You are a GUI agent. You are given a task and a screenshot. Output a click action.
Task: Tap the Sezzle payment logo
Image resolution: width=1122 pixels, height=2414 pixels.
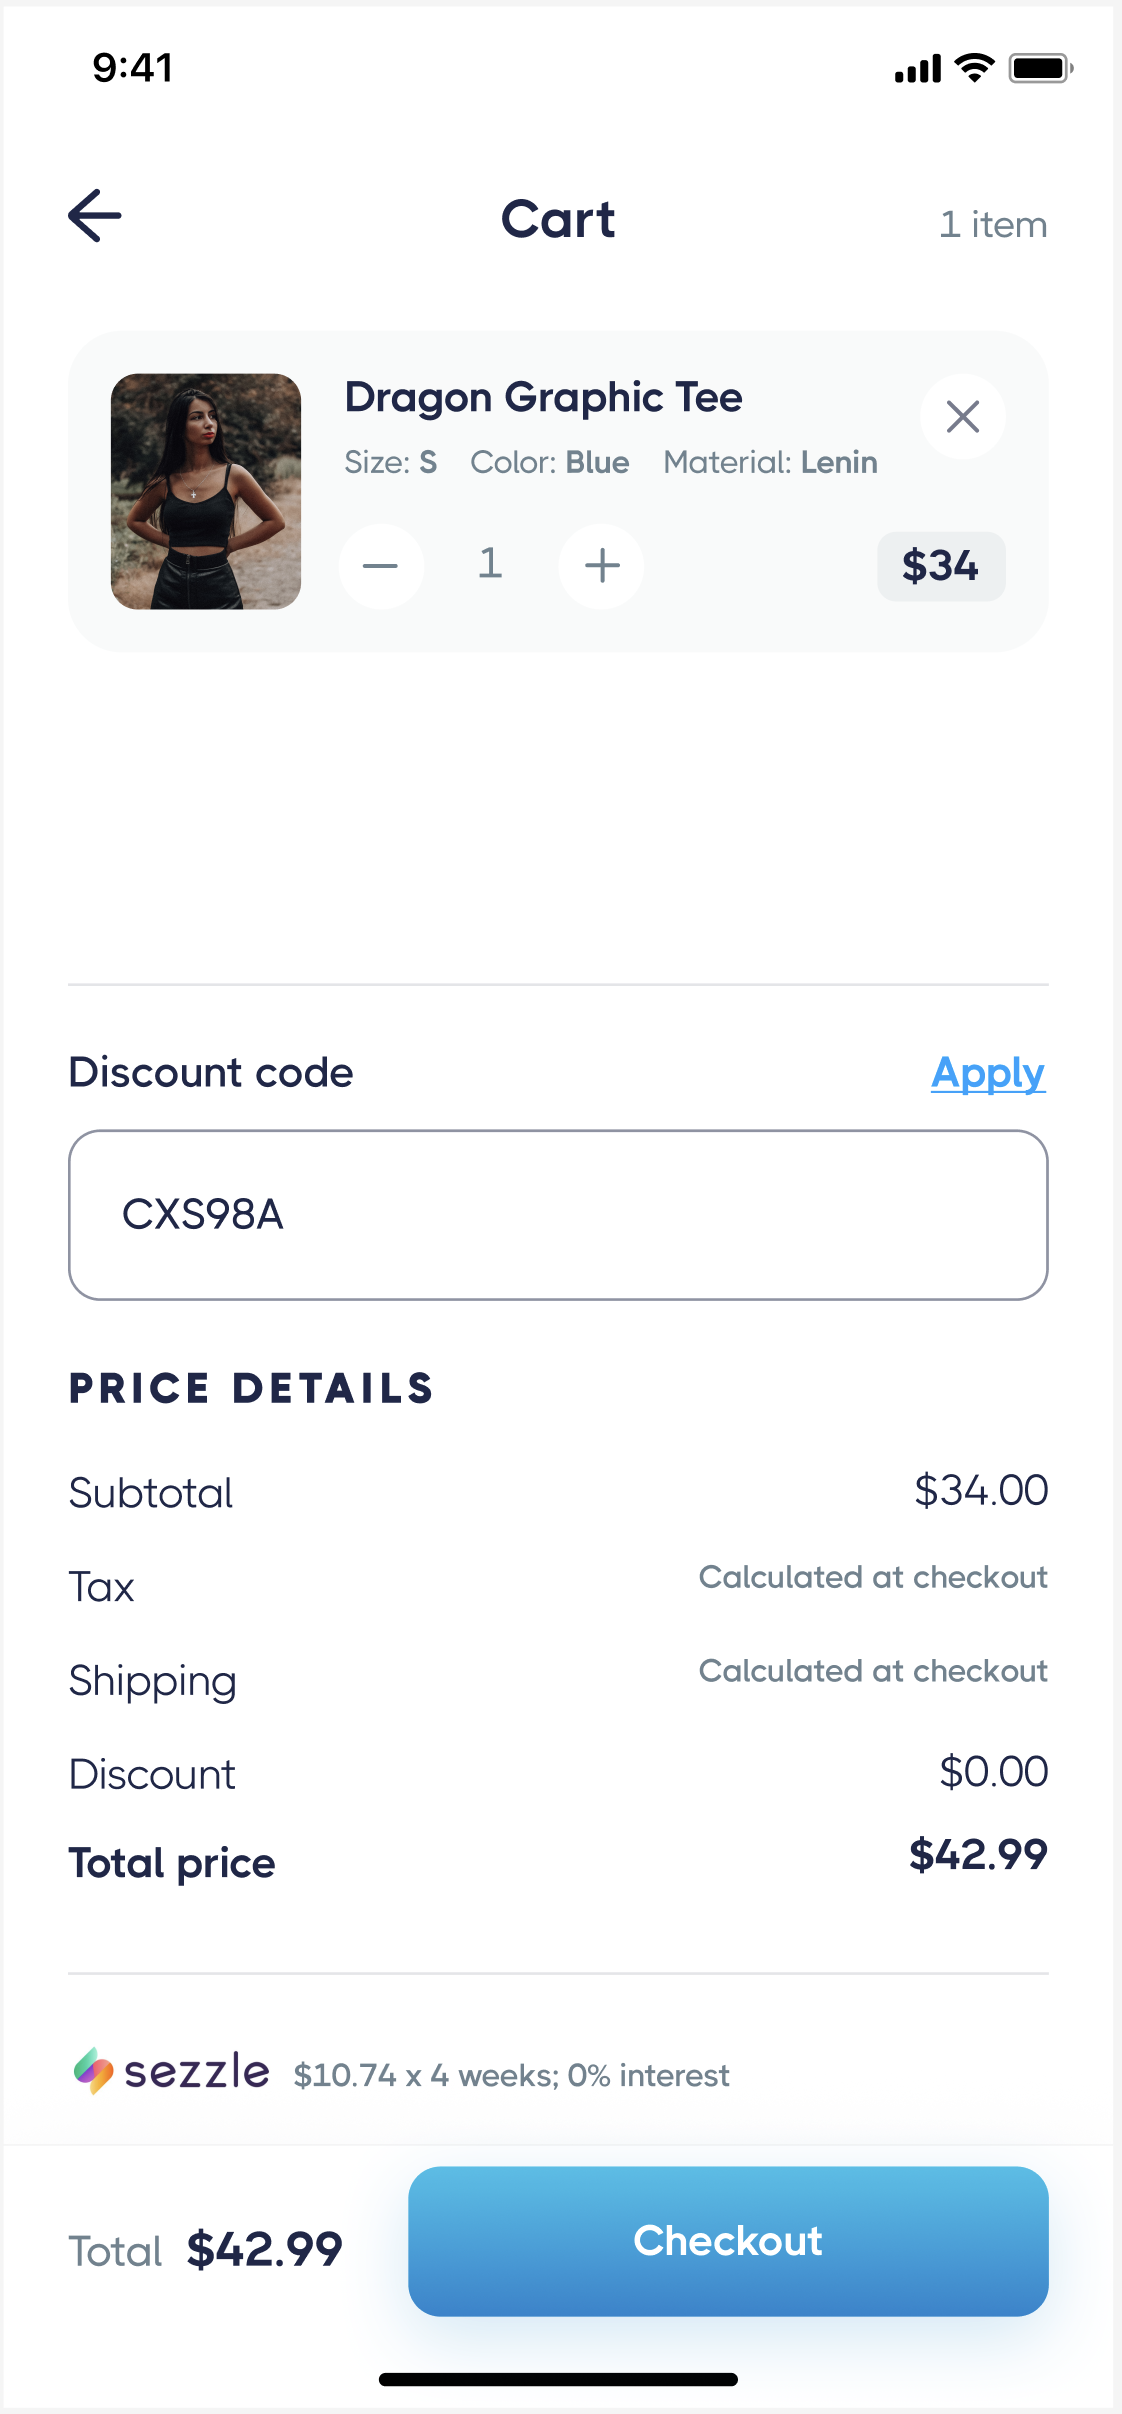point(172,2075)
